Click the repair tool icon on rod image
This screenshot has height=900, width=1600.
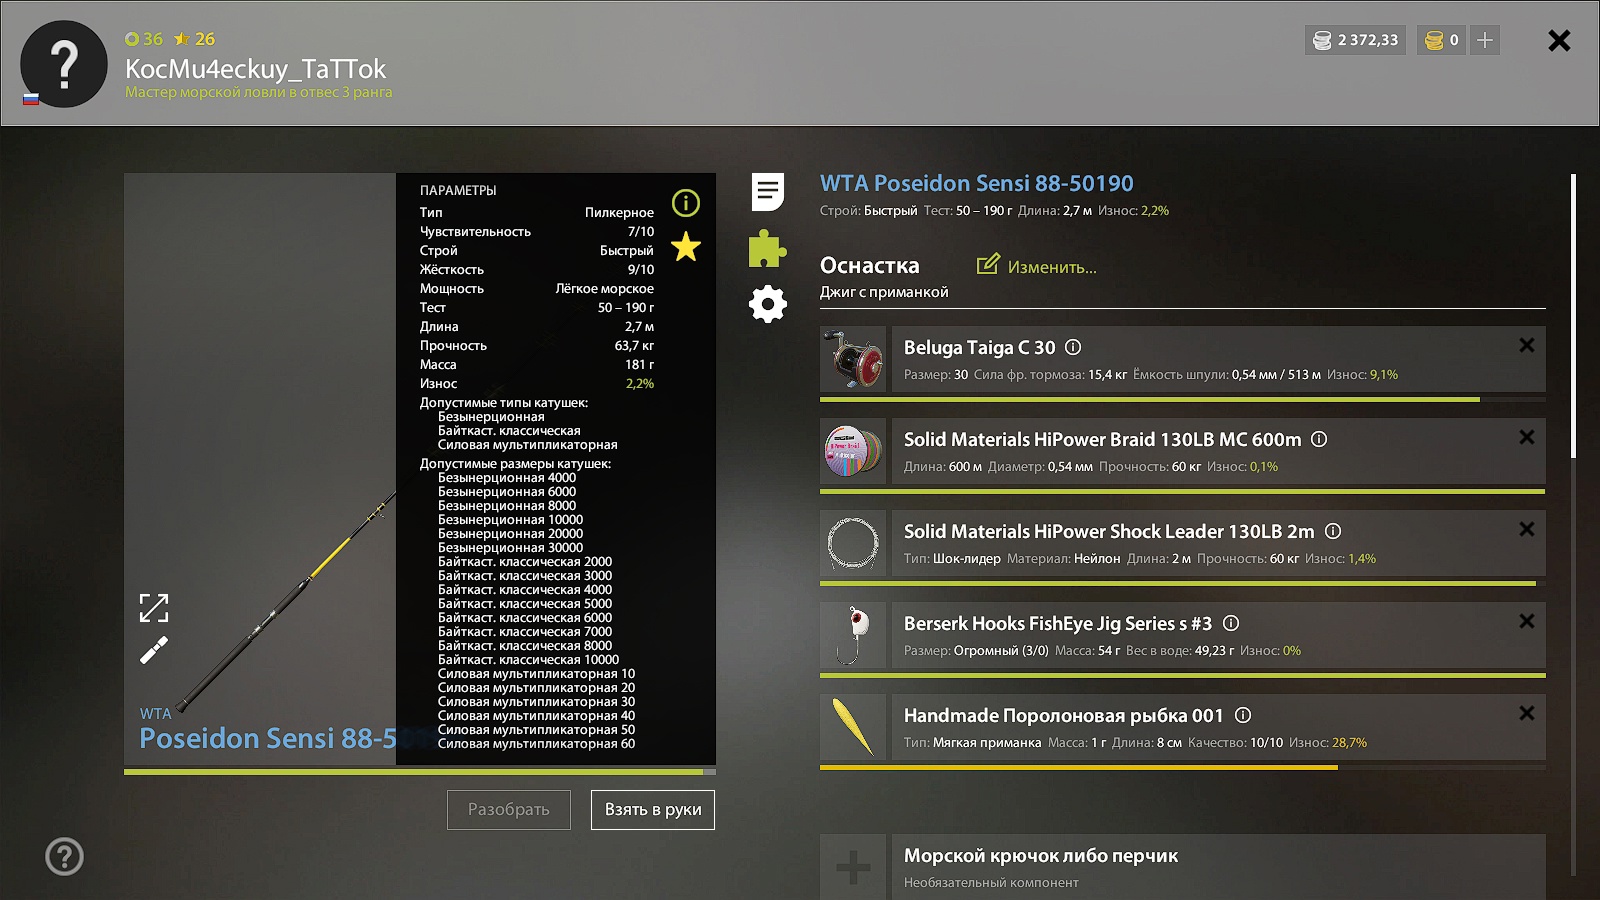(x=154, y=651)
